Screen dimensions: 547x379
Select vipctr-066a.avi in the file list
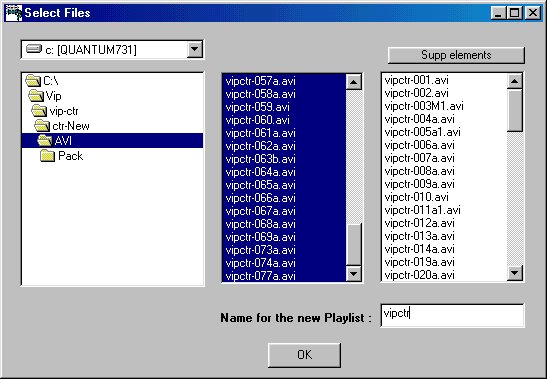pos(284,198)
